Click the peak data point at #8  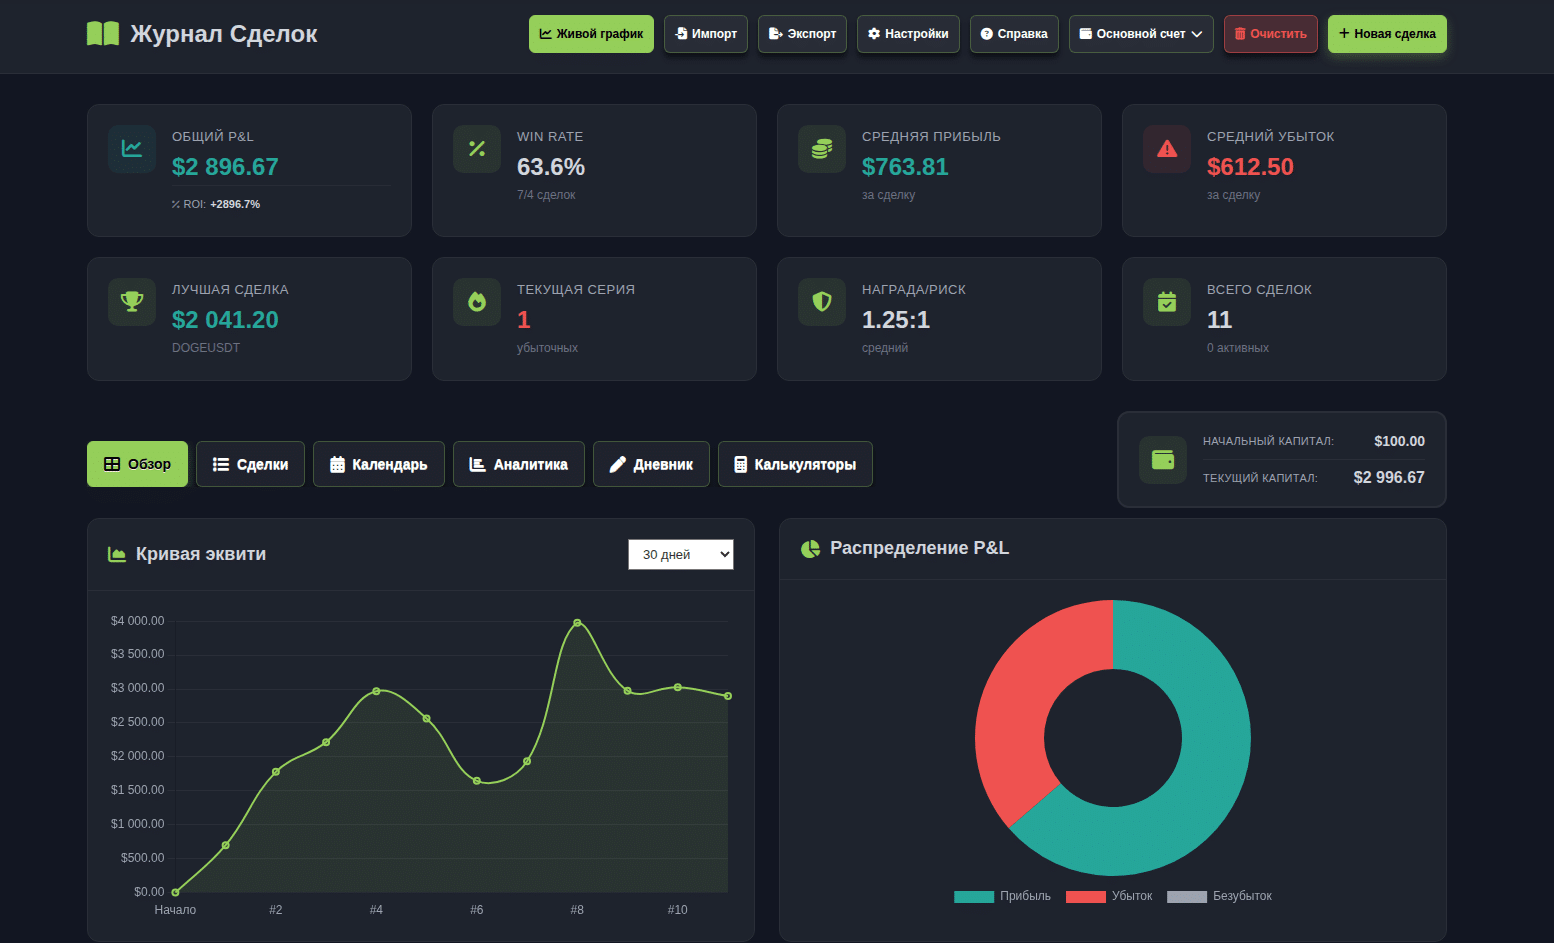577,623
